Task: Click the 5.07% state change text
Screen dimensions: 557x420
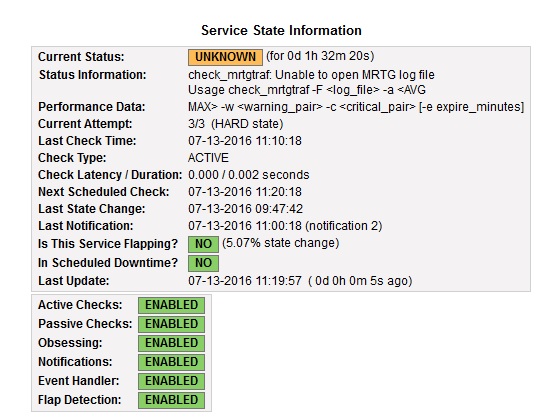Action: 281,243
